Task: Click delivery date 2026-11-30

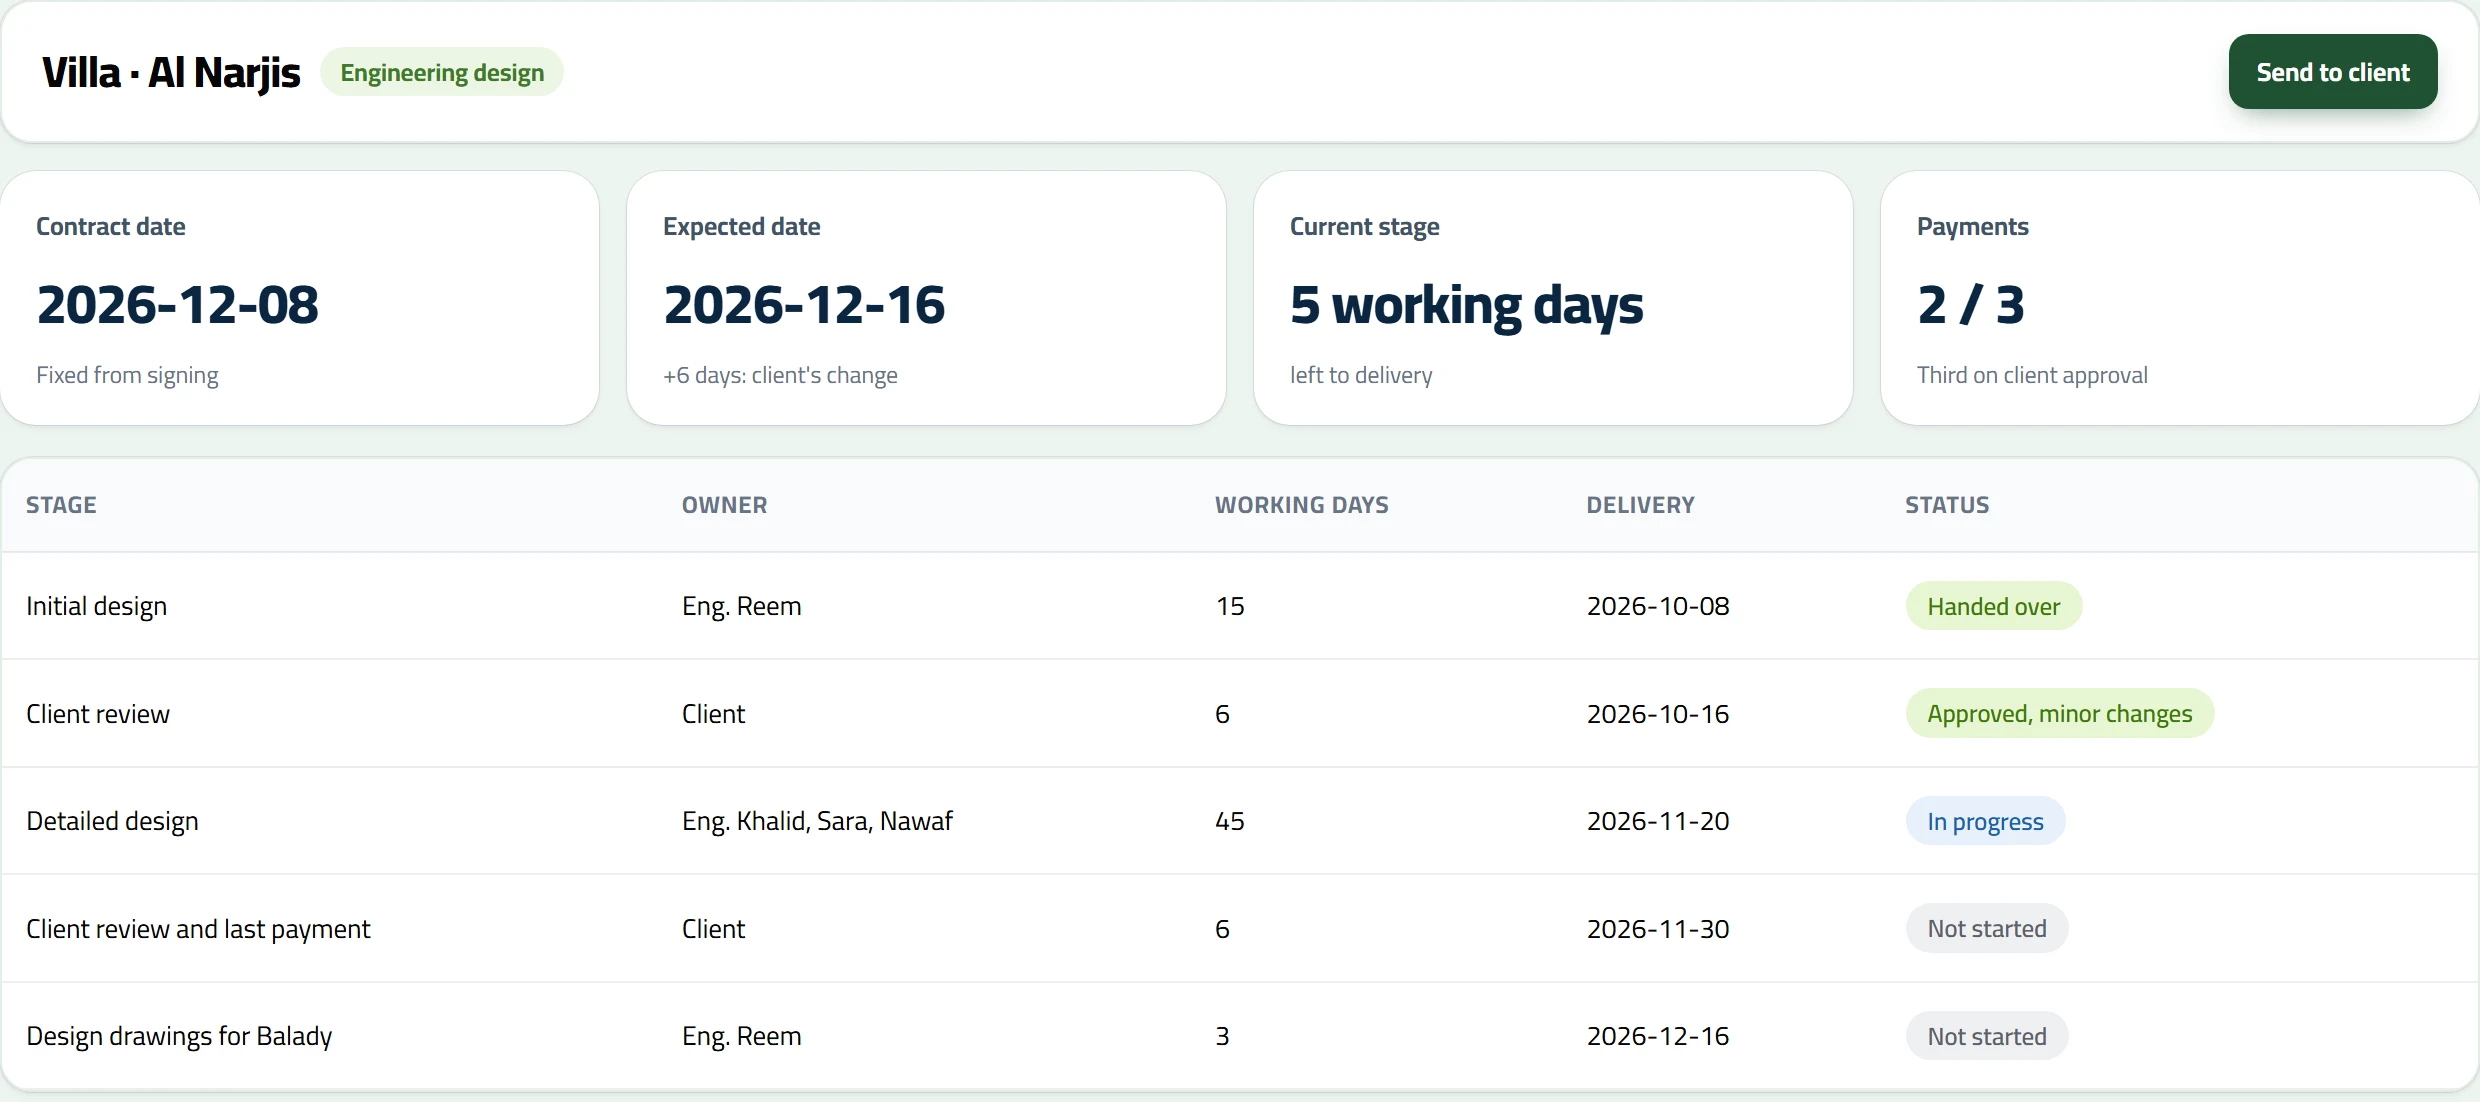Action: point(1657,929)
